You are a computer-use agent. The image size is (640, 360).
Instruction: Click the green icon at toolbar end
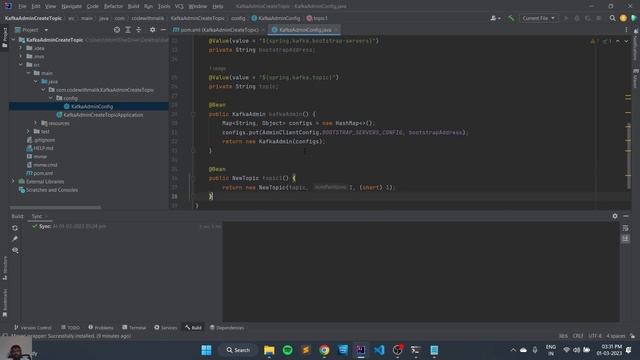[633, 18]
